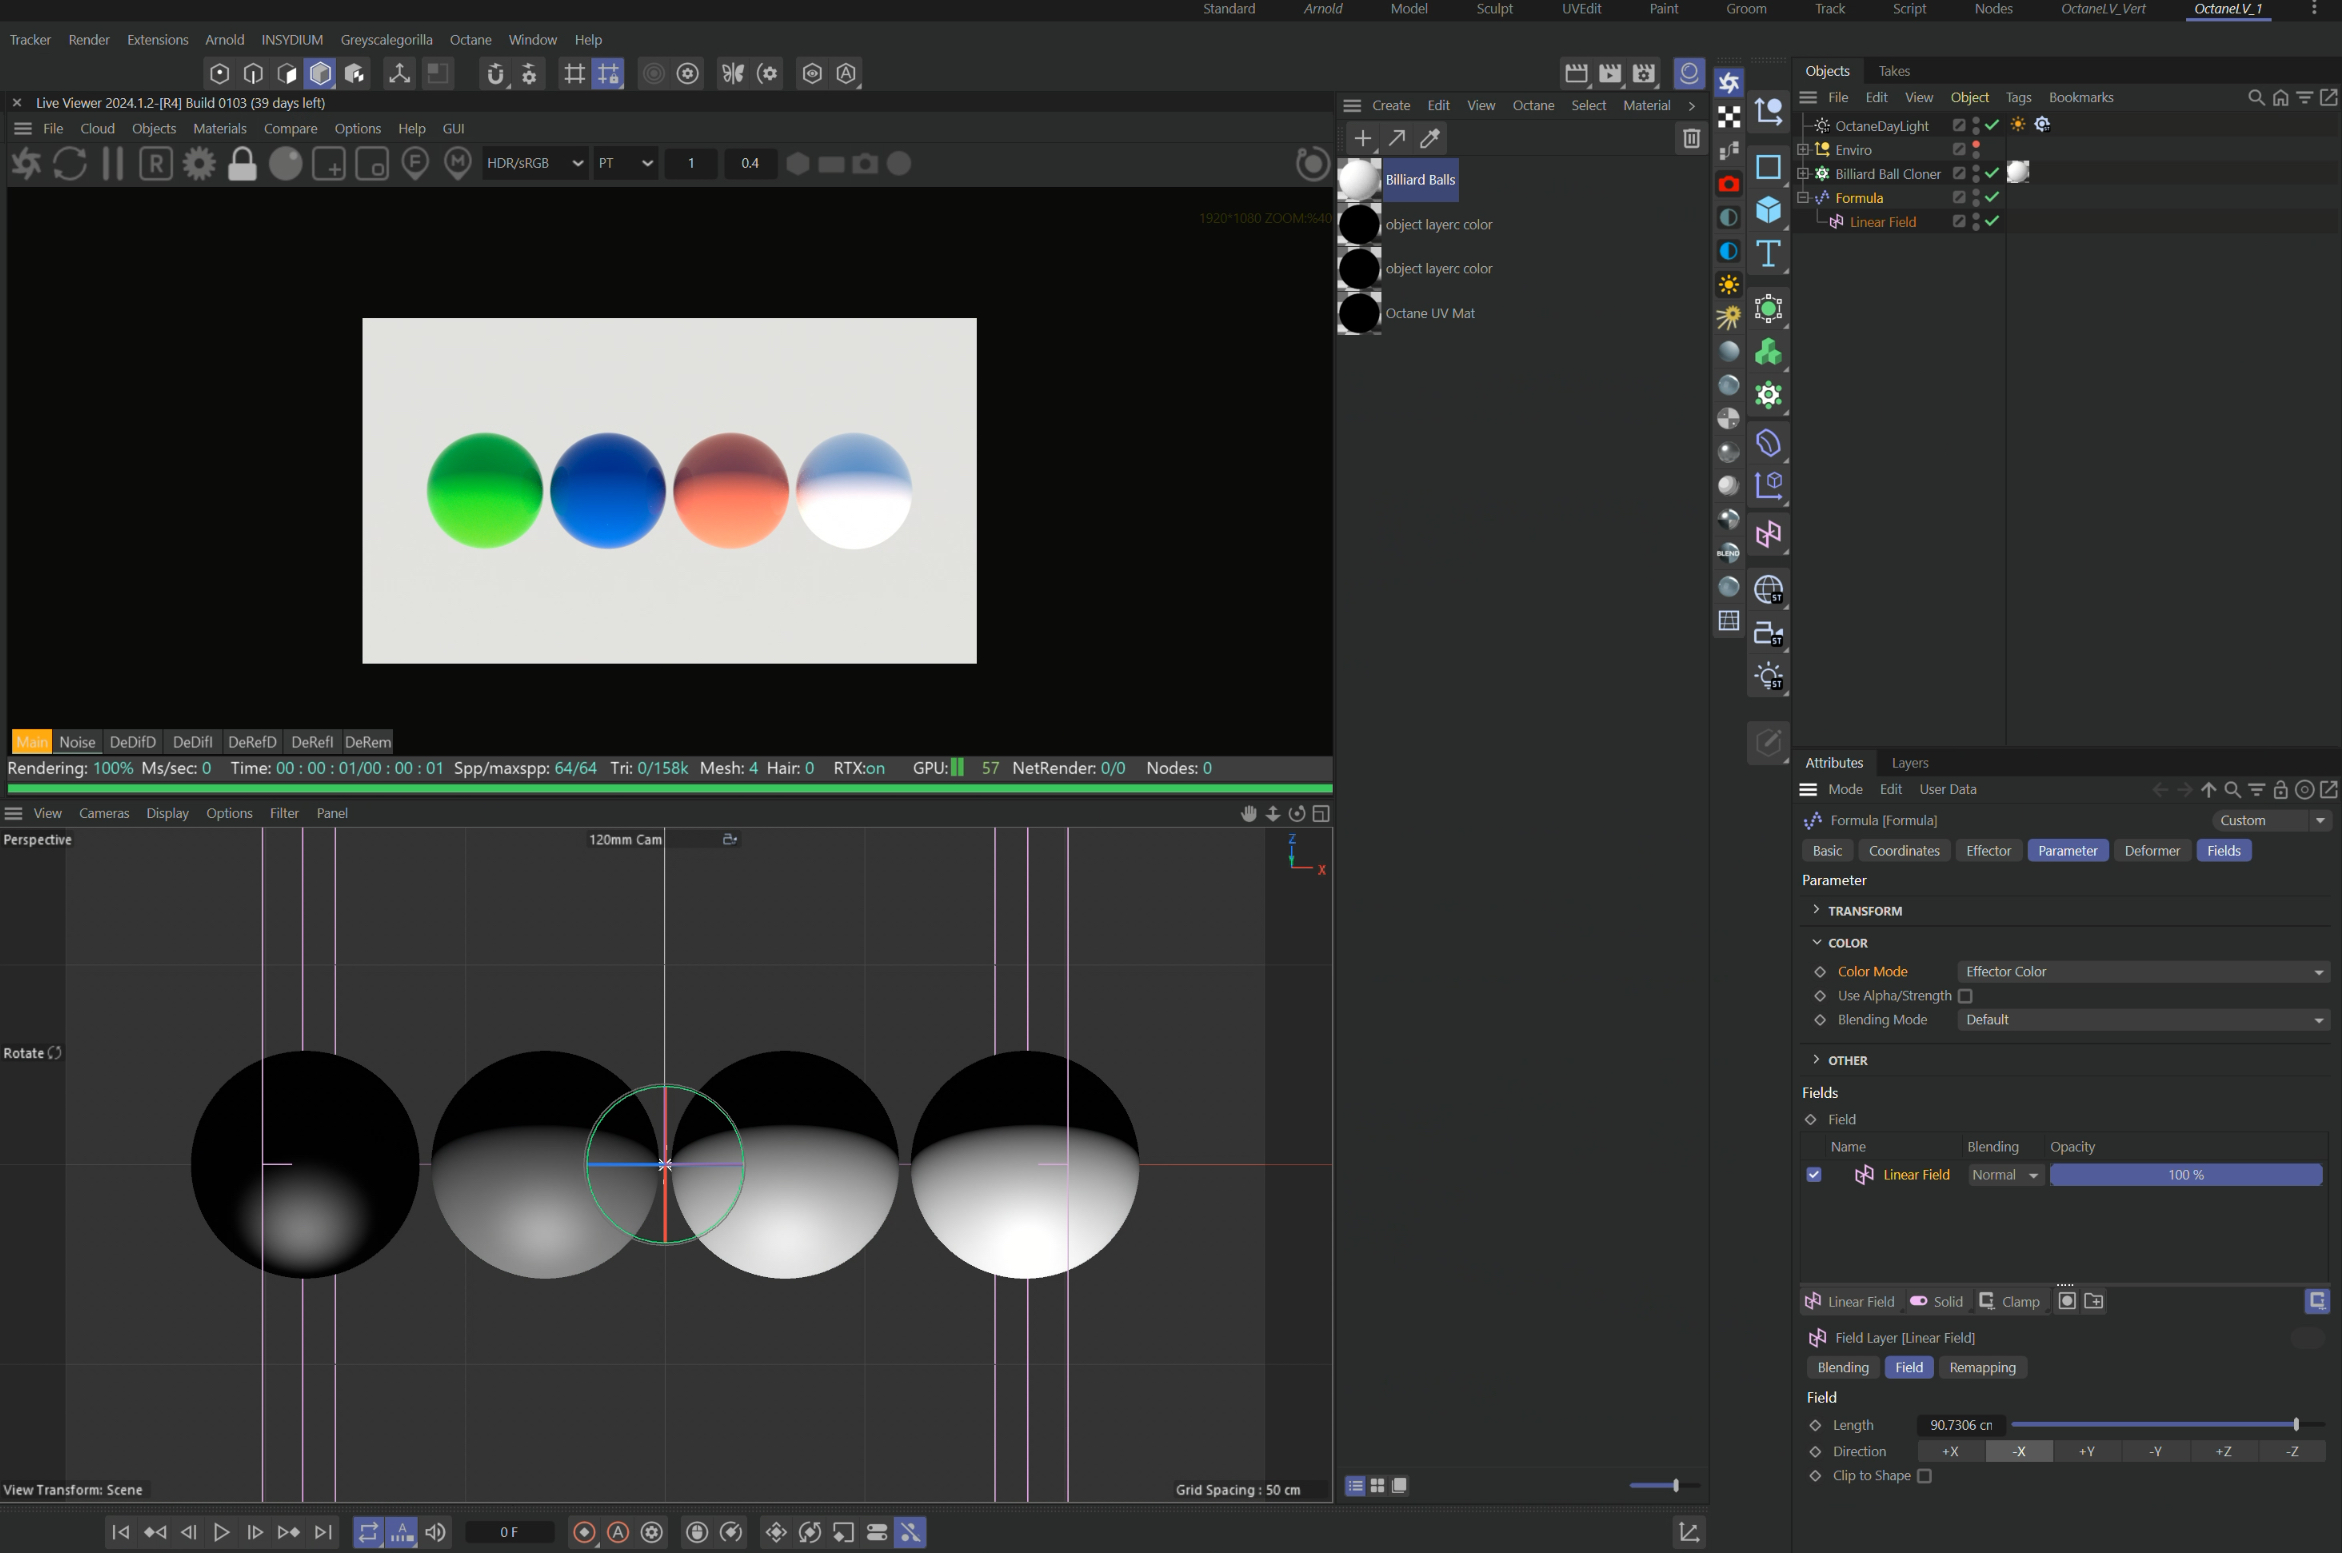Screen dimensions: 2342x1553
Task: Switch to the Deformer tab
Action: click(x=2151, y=851)
